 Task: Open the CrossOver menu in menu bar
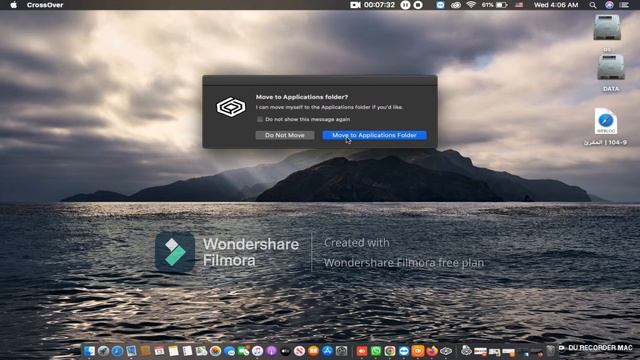click(45, 5)
